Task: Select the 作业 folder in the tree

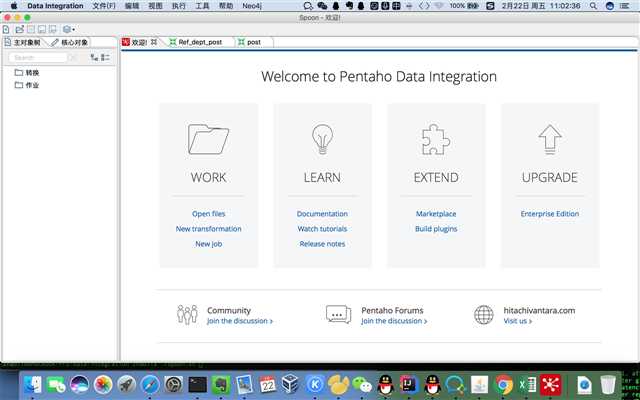Action: click(x=27, y=85)
